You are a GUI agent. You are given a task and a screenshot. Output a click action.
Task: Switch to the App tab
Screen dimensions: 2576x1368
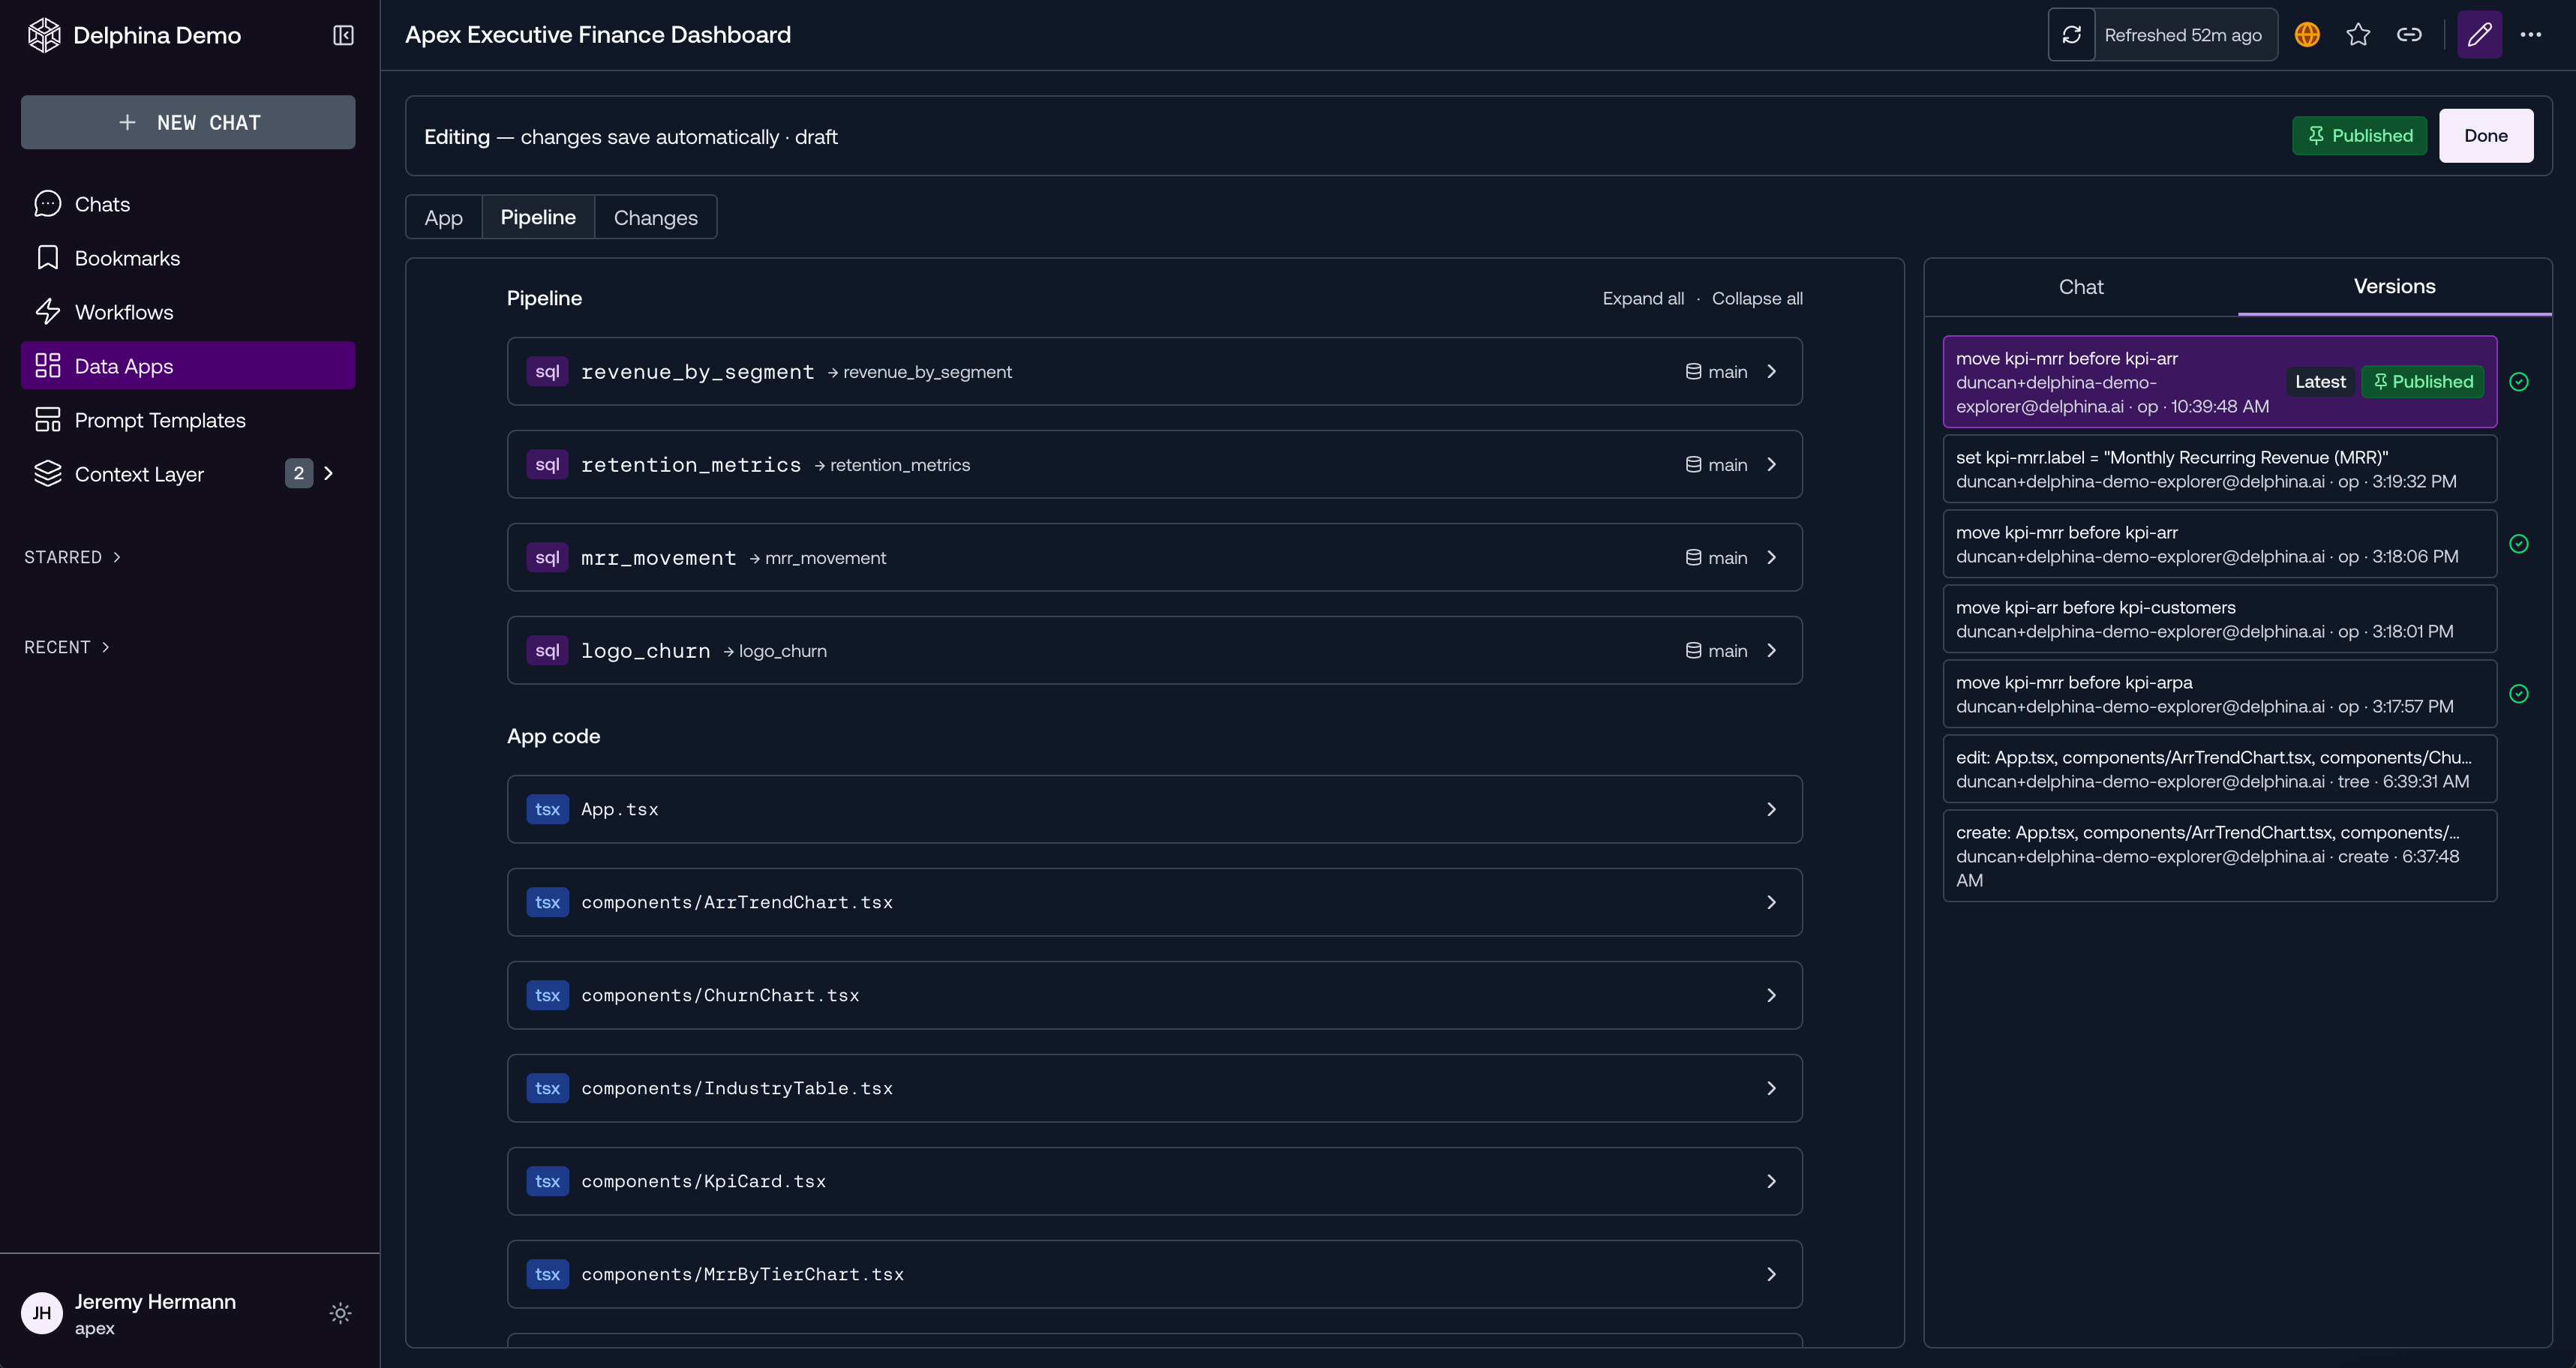(x=443, y=217)
